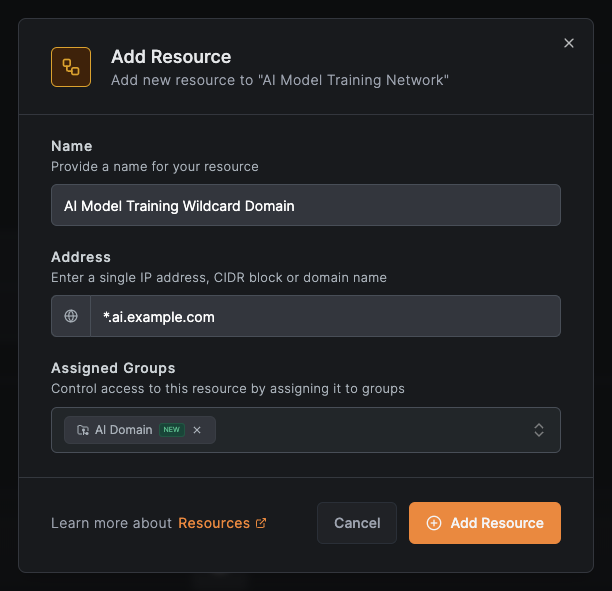612x591 pixels.
Task: Click the Address input field
Action: (326, 316)
